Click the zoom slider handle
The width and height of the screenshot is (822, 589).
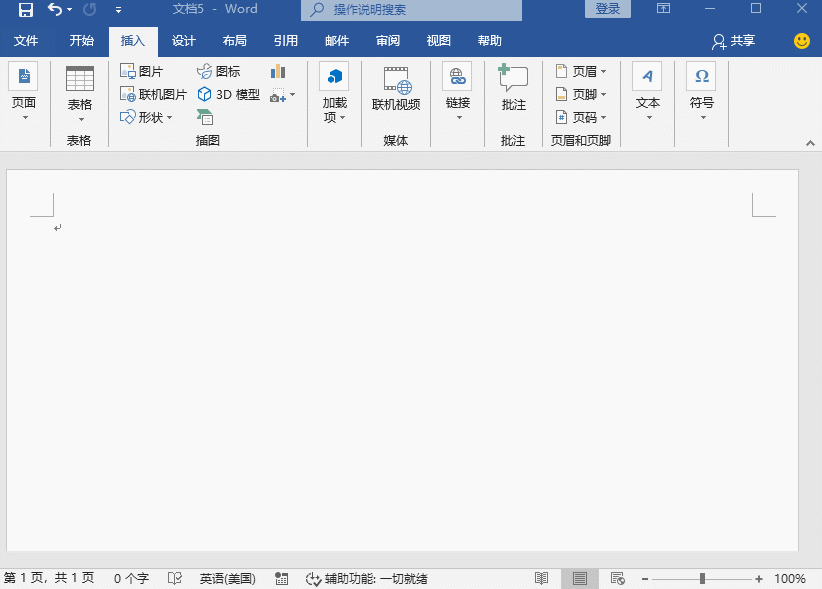click(x=703, y=579)
